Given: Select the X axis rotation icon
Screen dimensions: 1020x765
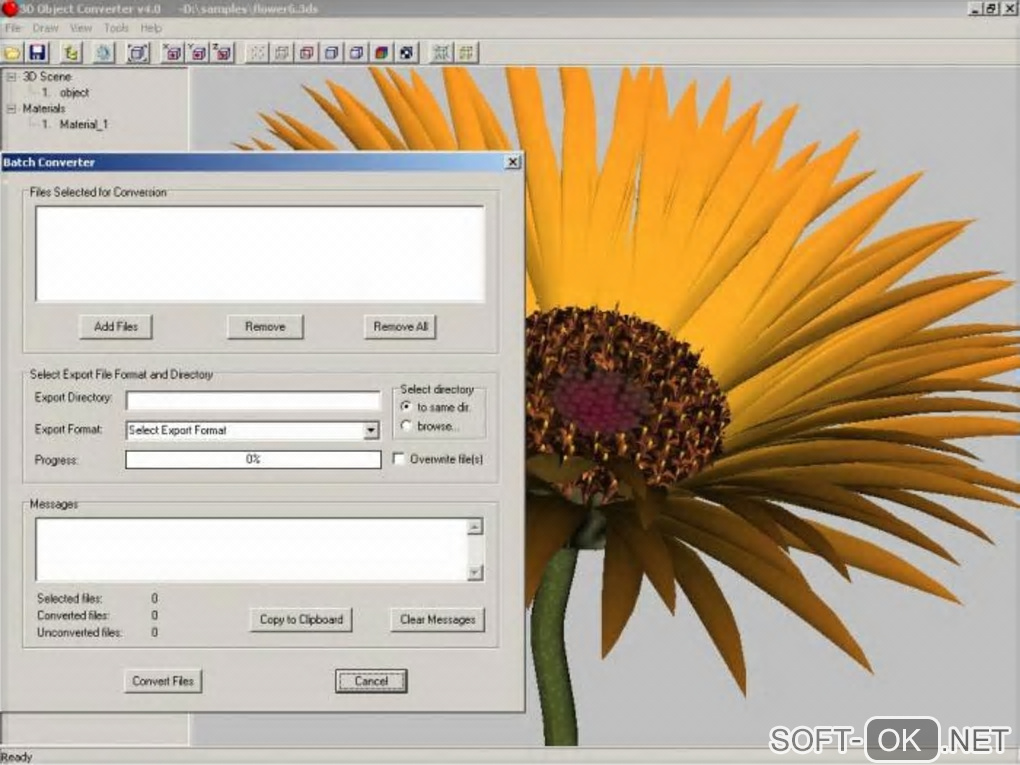Looking at the screenshot, I should 172,52.
